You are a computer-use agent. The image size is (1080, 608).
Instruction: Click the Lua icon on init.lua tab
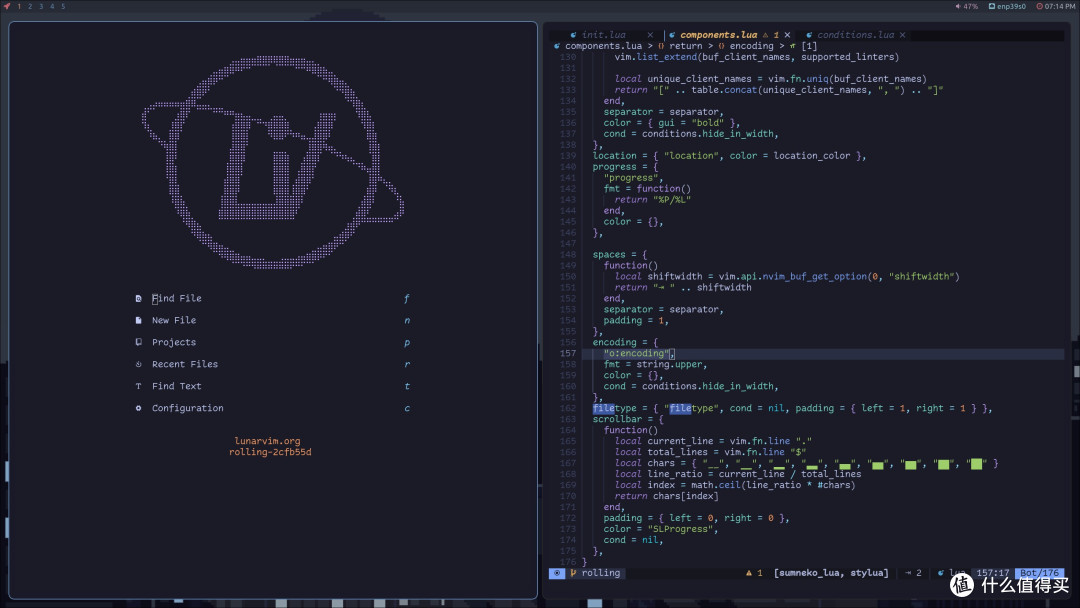573,34
